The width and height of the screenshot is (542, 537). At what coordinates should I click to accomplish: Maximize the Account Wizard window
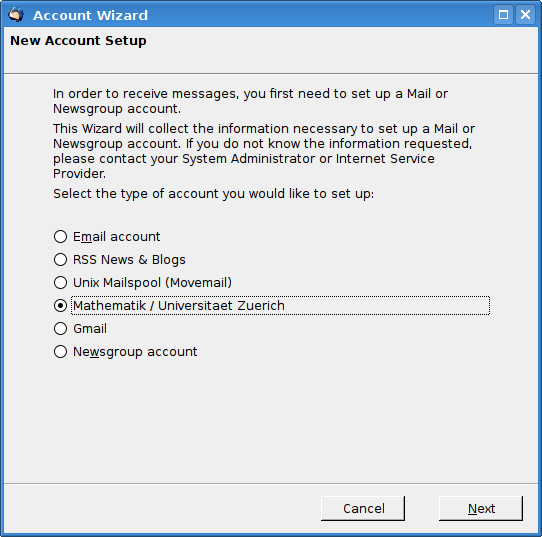(503, 15)
